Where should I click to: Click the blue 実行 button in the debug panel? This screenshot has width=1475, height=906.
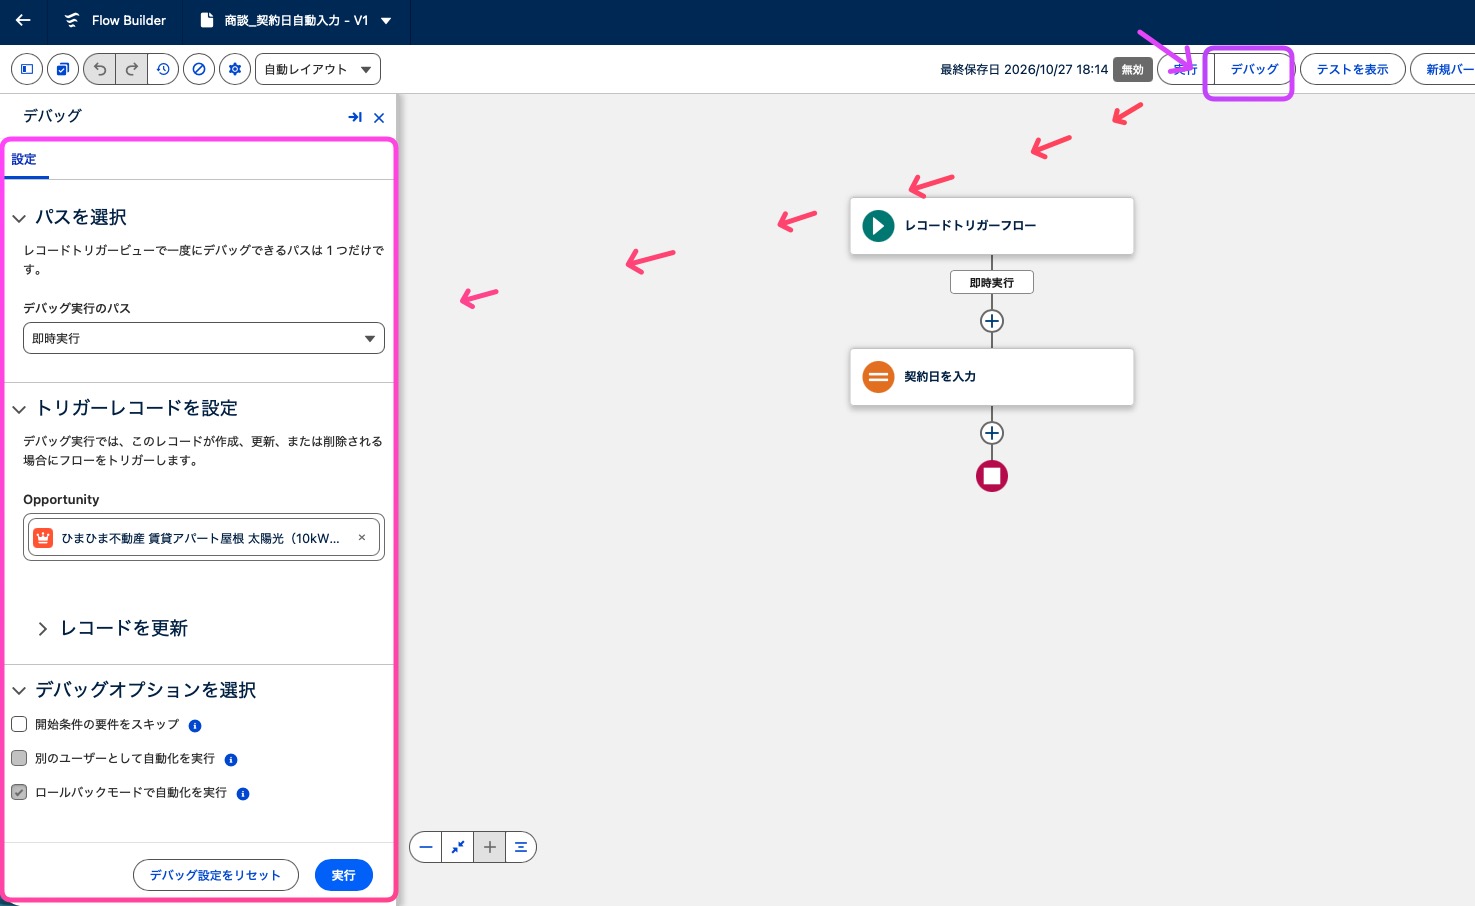(344, 875)
